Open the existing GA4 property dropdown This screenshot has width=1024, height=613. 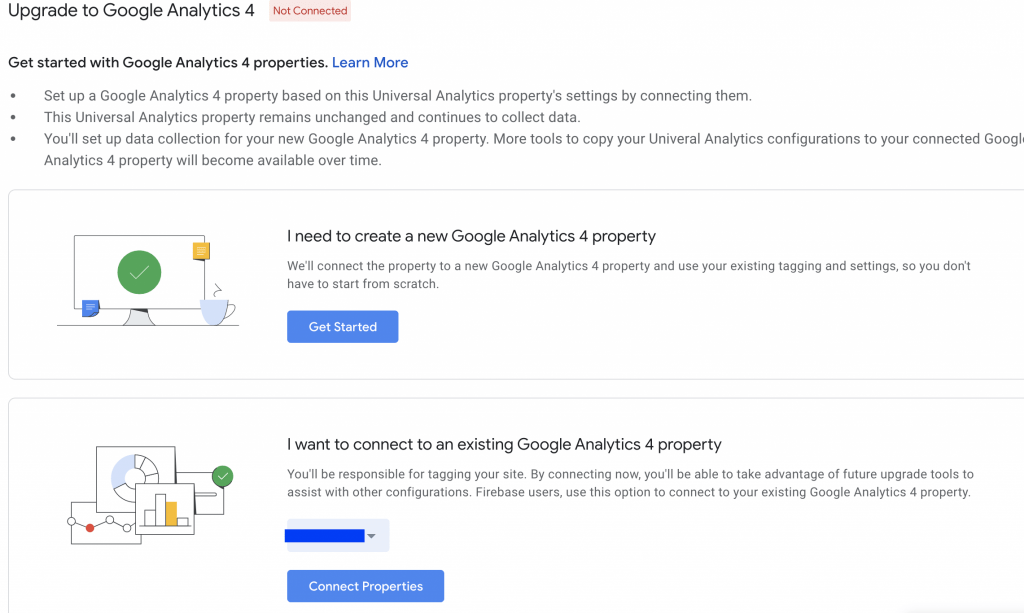337,536
